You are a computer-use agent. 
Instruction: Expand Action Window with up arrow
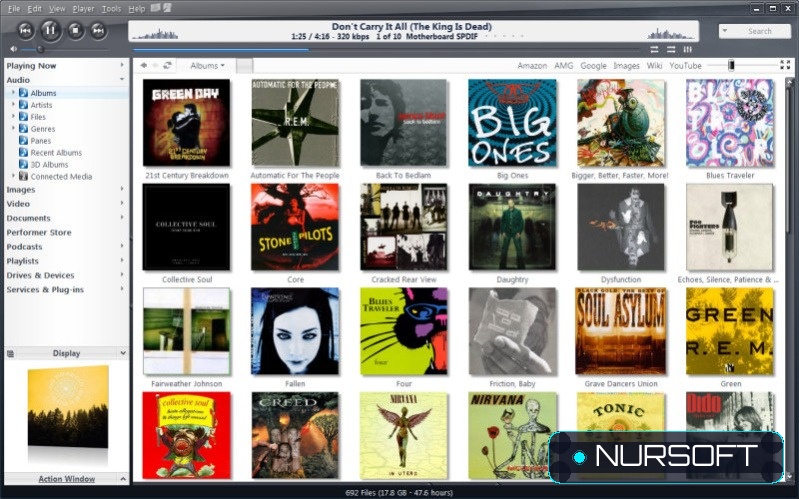(123, 479)
